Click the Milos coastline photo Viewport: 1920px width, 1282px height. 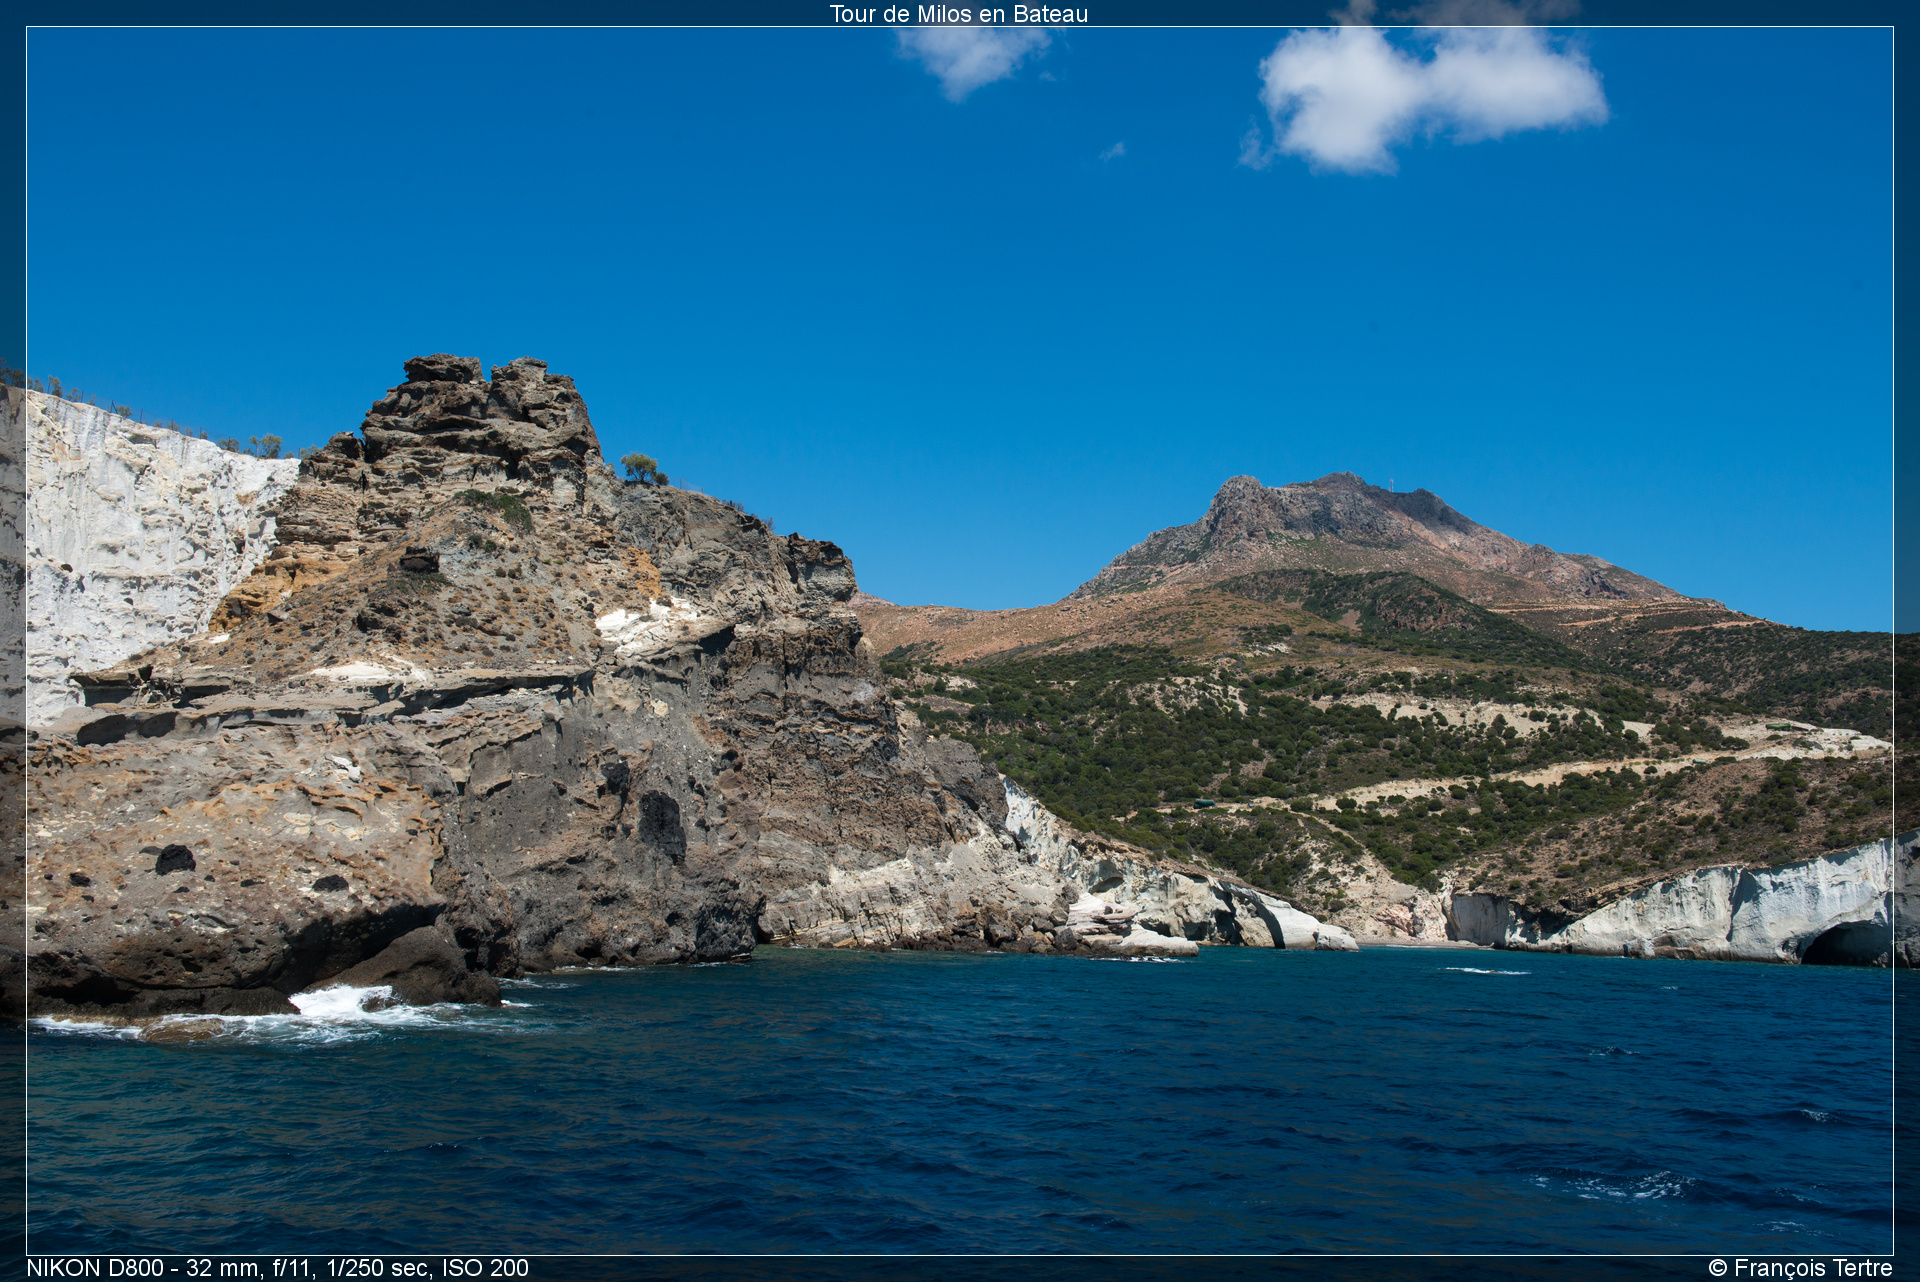(960, 641)
